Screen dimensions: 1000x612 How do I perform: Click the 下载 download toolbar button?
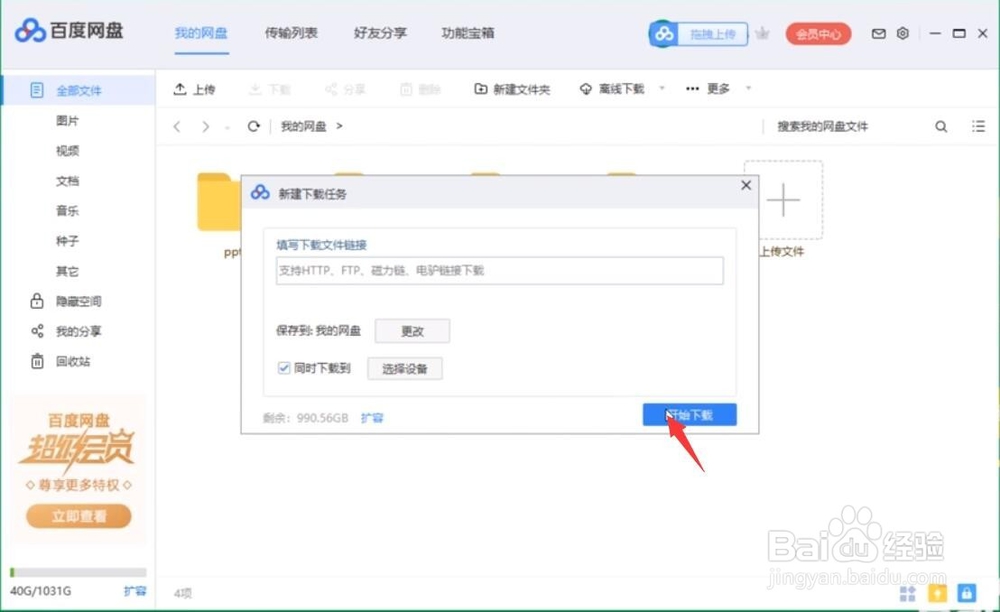tap(270, 89)
